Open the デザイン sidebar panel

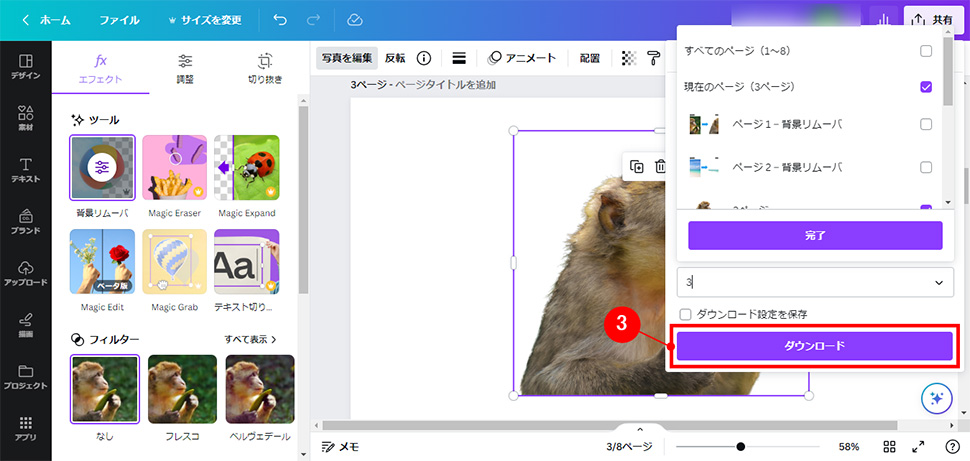click(25, 67)
